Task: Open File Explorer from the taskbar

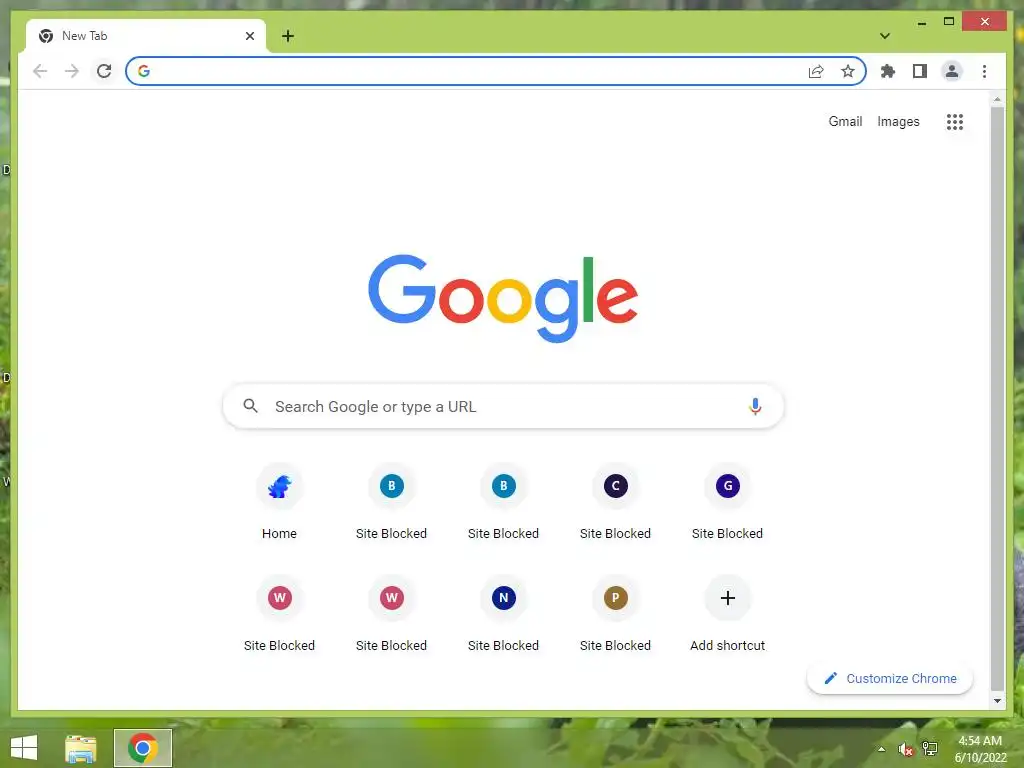Action: pyautogui.click(x=81, y=748)
